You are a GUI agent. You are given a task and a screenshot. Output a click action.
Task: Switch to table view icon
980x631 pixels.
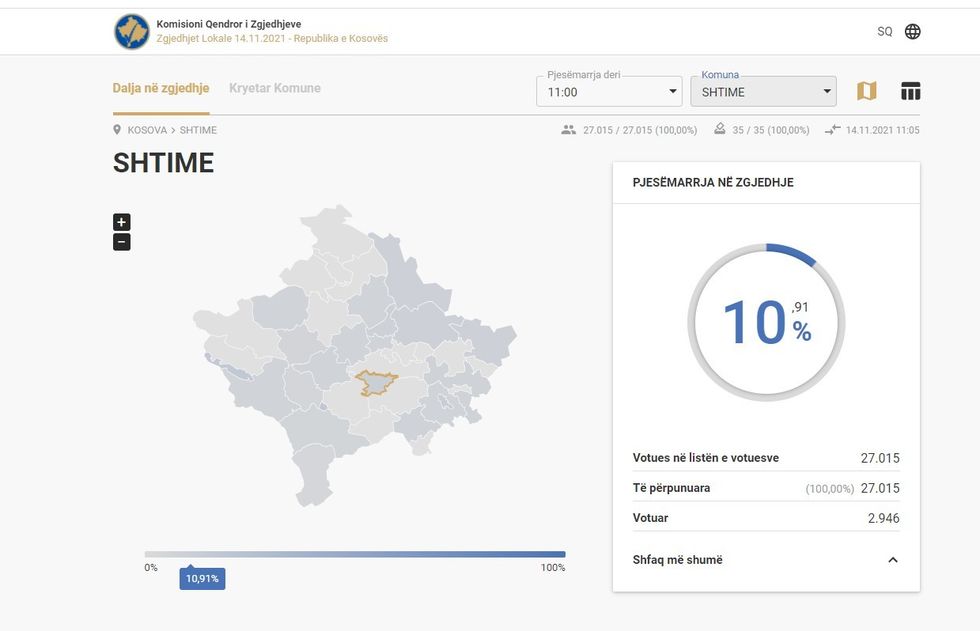tap(910, 91)
